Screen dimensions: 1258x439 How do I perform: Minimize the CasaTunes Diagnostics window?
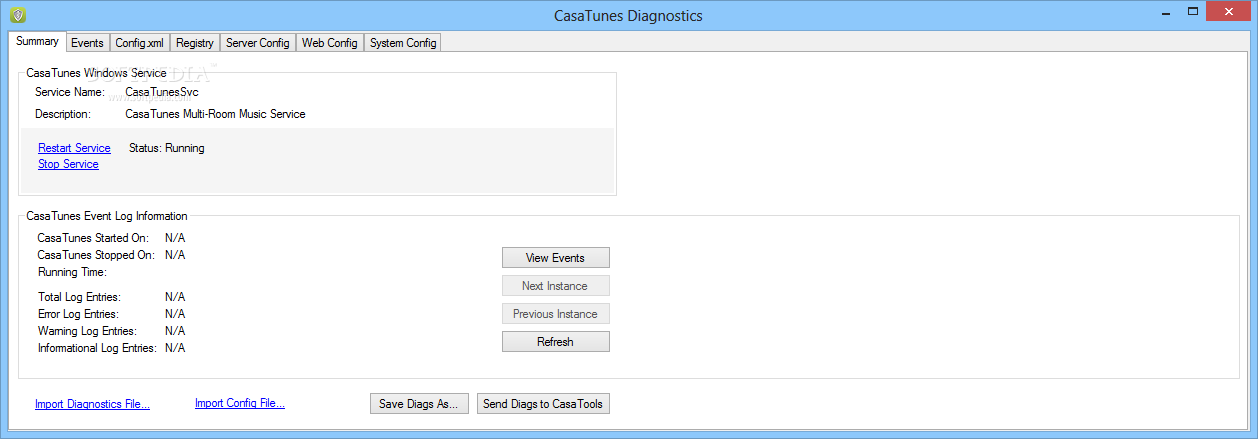point(1168,11)
